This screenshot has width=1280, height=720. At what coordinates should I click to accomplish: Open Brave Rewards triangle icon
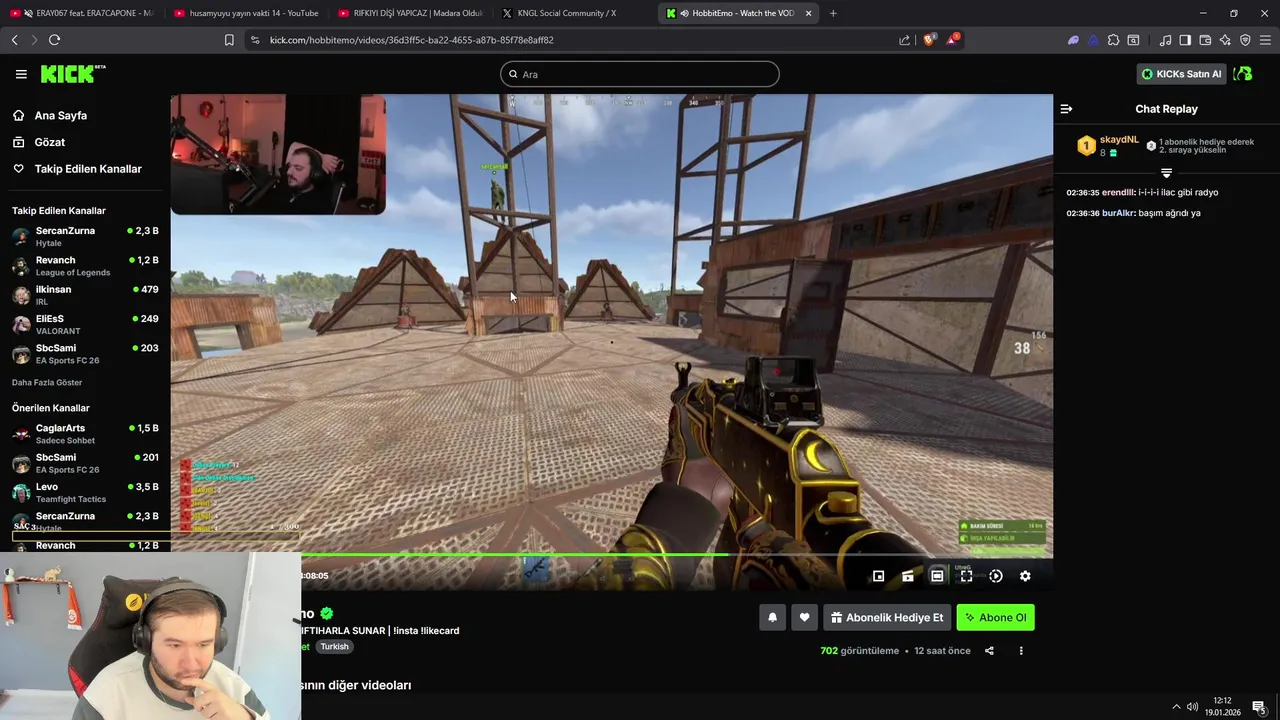point(952,40)
